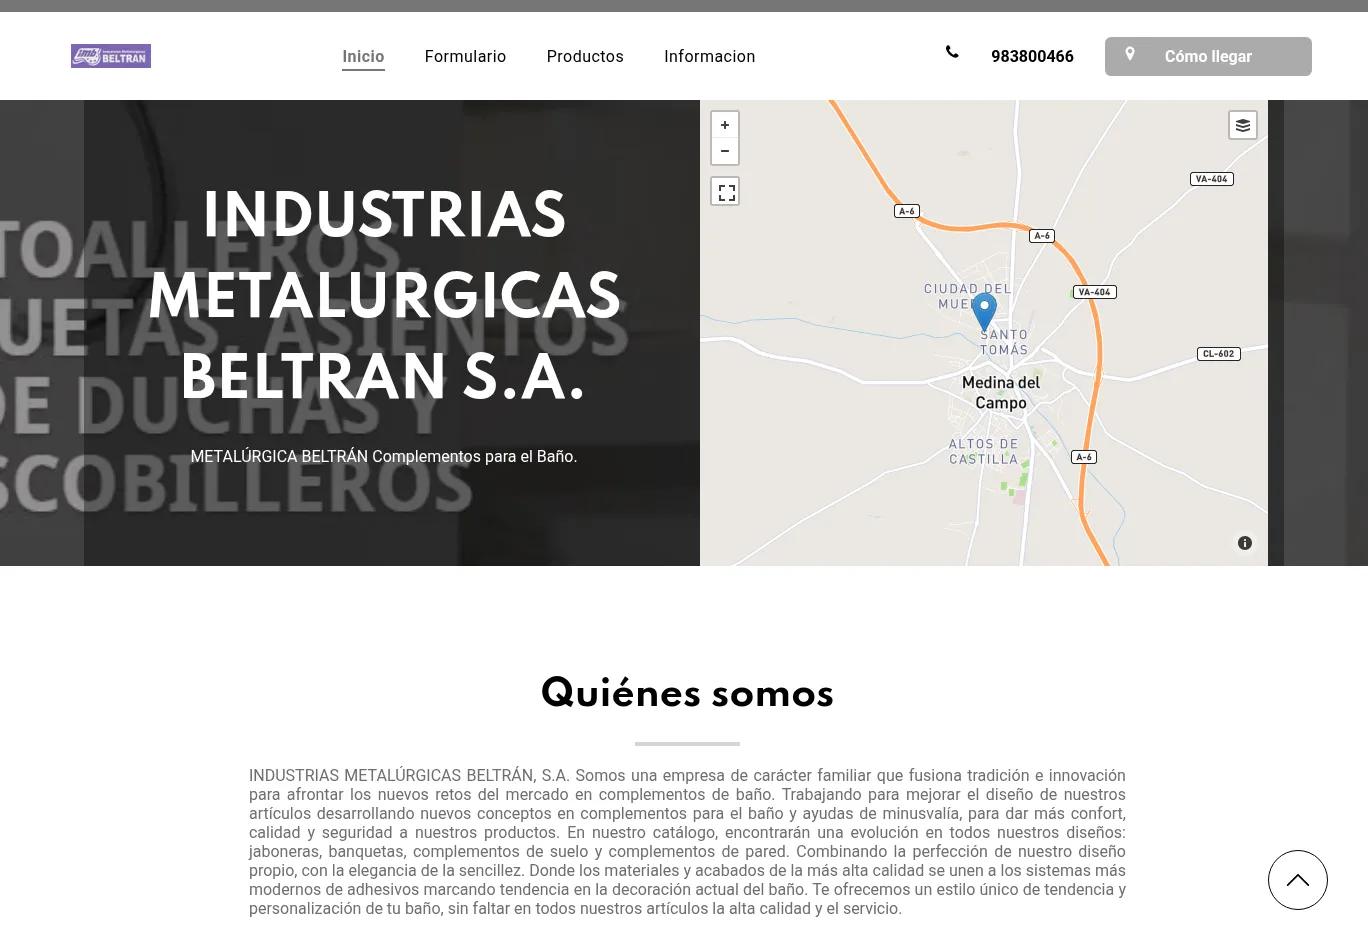Call the 983800466 phone number link

[1032, 57]
